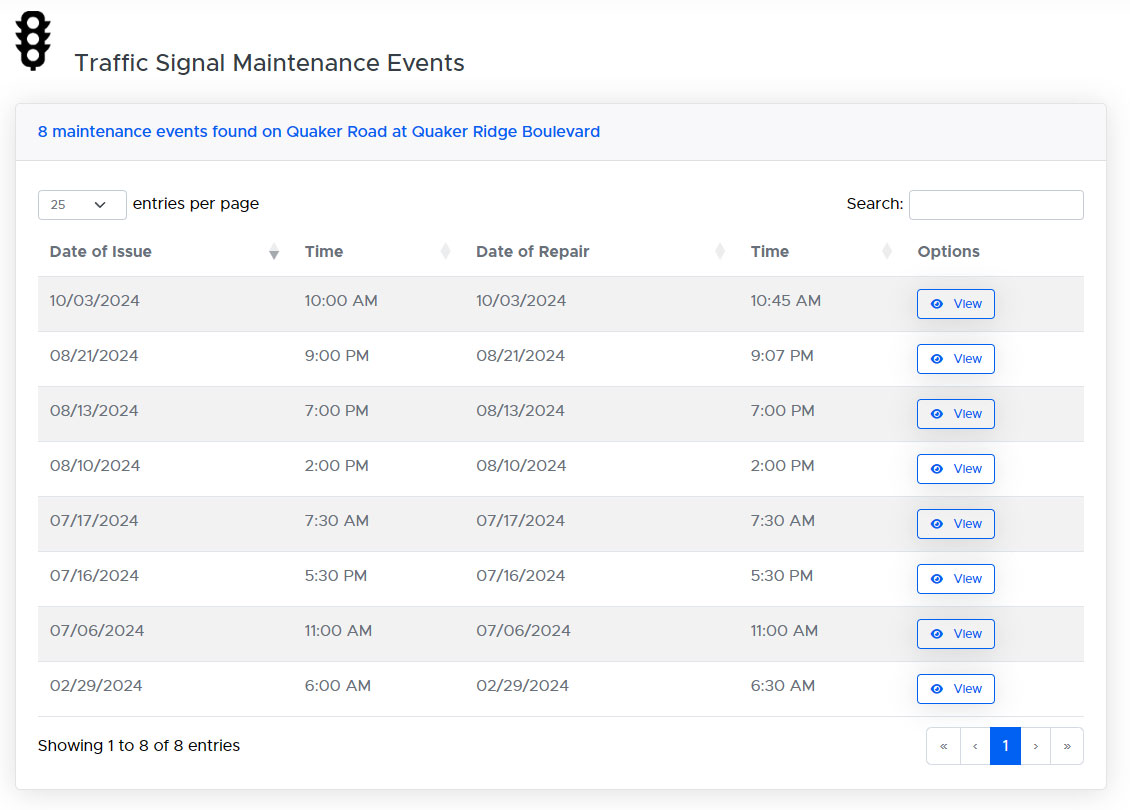The width and height of the screenshot is (1130, 810).
Task: View the 08/21/2024 maintenance event
Action: (x=955, y=359)
